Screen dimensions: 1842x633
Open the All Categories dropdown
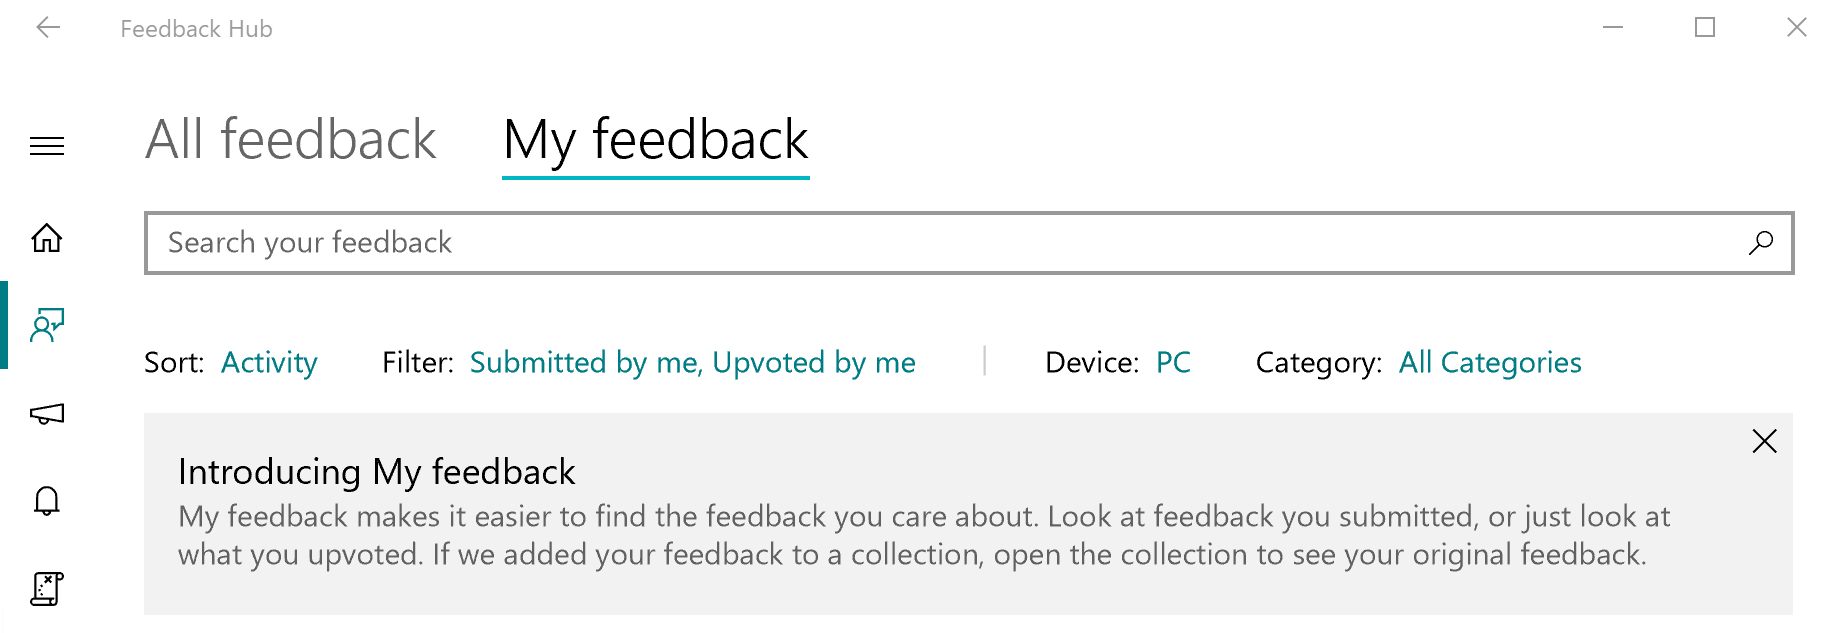click(x=1489, y=362)
